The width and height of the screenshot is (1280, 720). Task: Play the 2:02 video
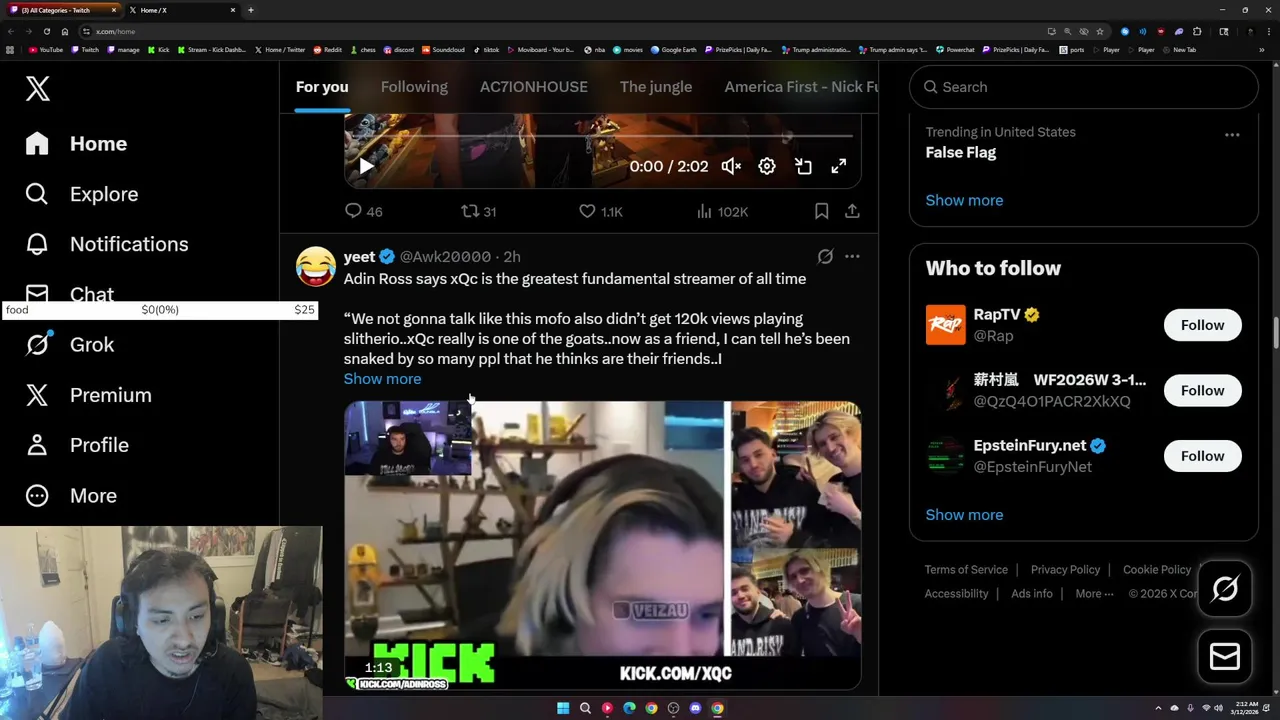(x=366, y=167)
